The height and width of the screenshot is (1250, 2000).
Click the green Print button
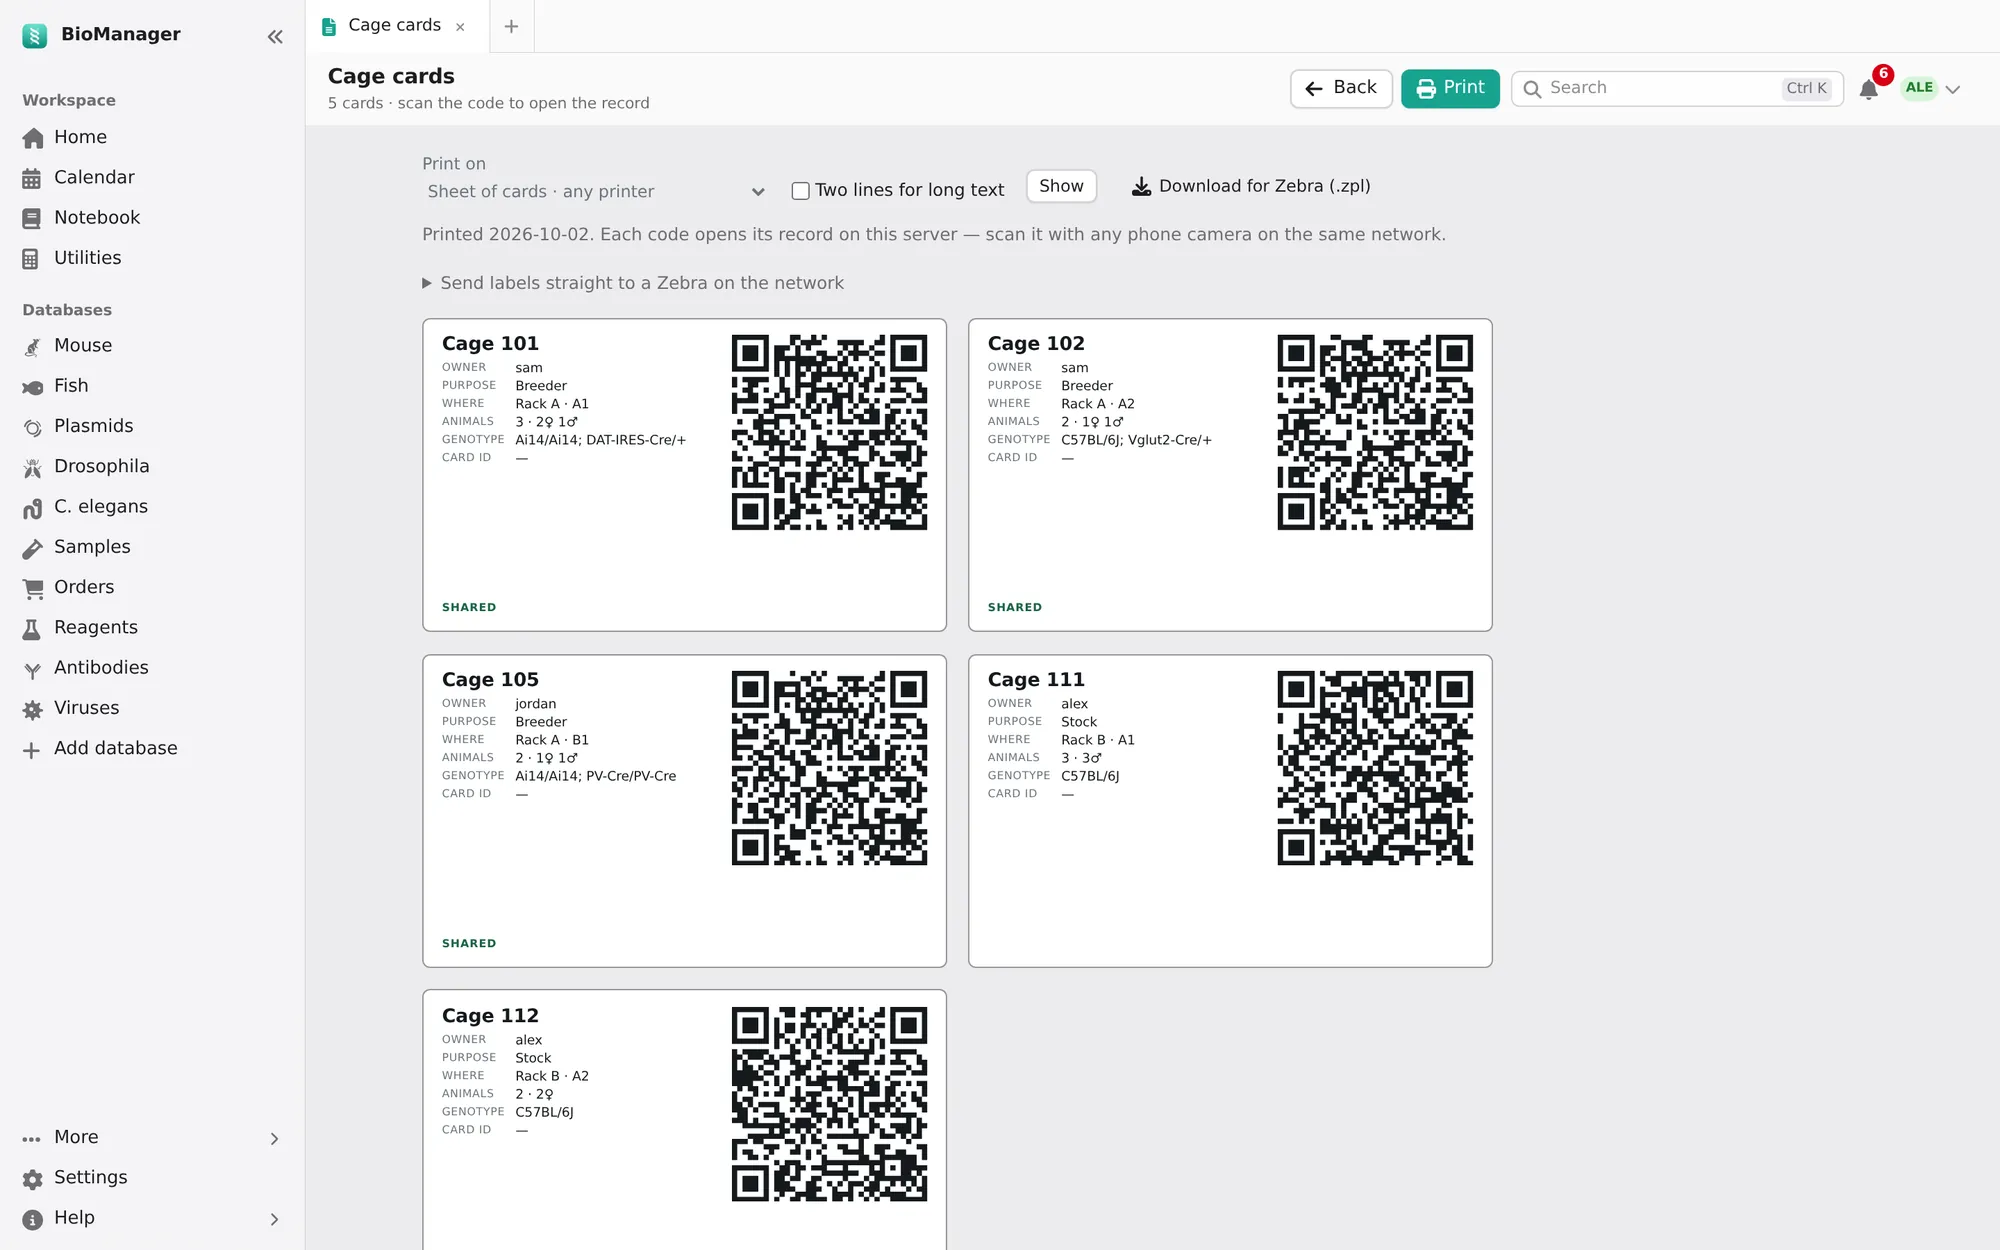[1450, 88]
